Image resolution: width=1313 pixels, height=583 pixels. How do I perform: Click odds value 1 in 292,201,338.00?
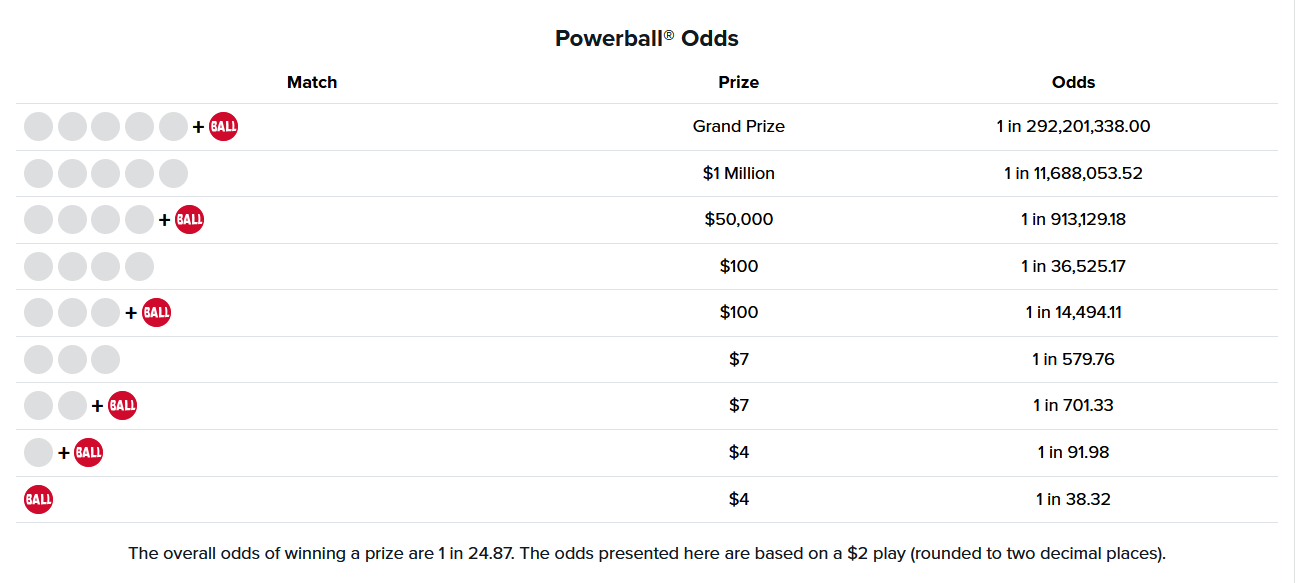[1073, 127]
